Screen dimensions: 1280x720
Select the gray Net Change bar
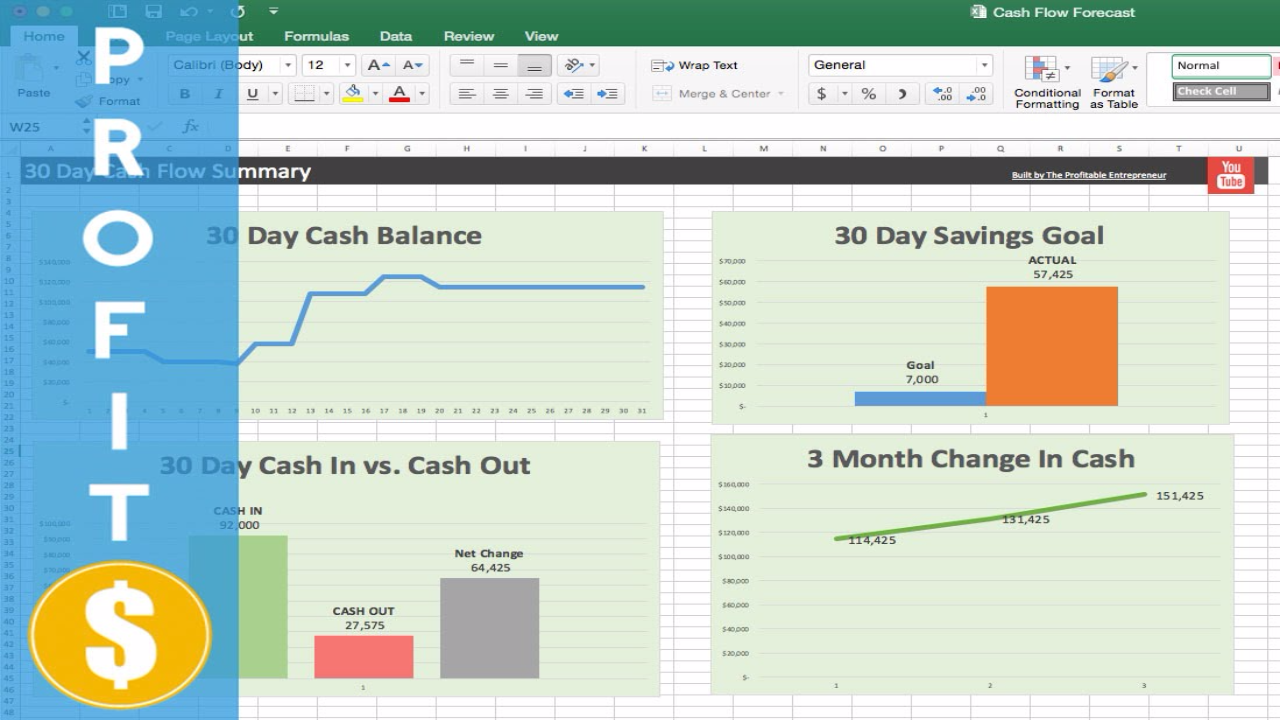point(490,628)
